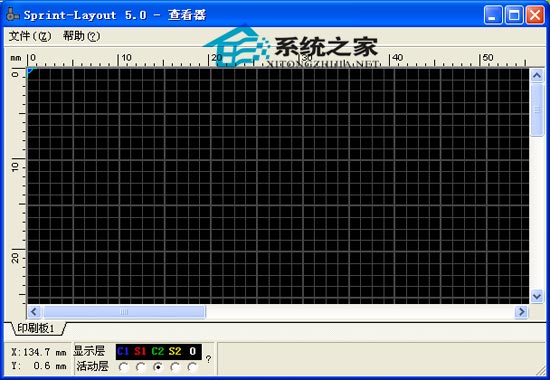Click the horizontal scrollbar right arrow
The image size is (550, 380).
pyautogui.click(x=521, y=312)
